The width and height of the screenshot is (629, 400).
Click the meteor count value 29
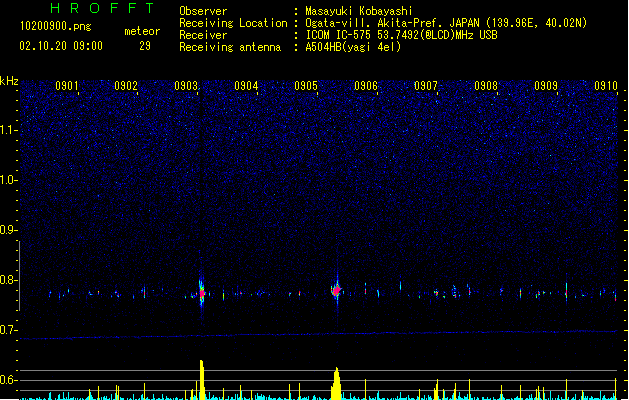pyautogui.click(x=145, y=46)
